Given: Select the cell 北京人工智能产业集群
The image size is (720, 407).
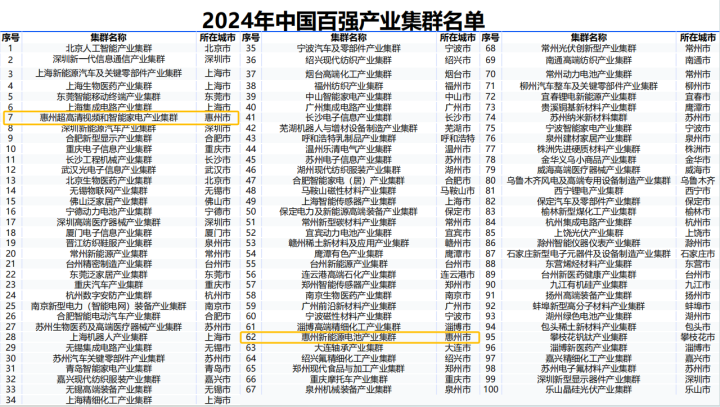Looking at the screenshot, I should click(108, 48).
